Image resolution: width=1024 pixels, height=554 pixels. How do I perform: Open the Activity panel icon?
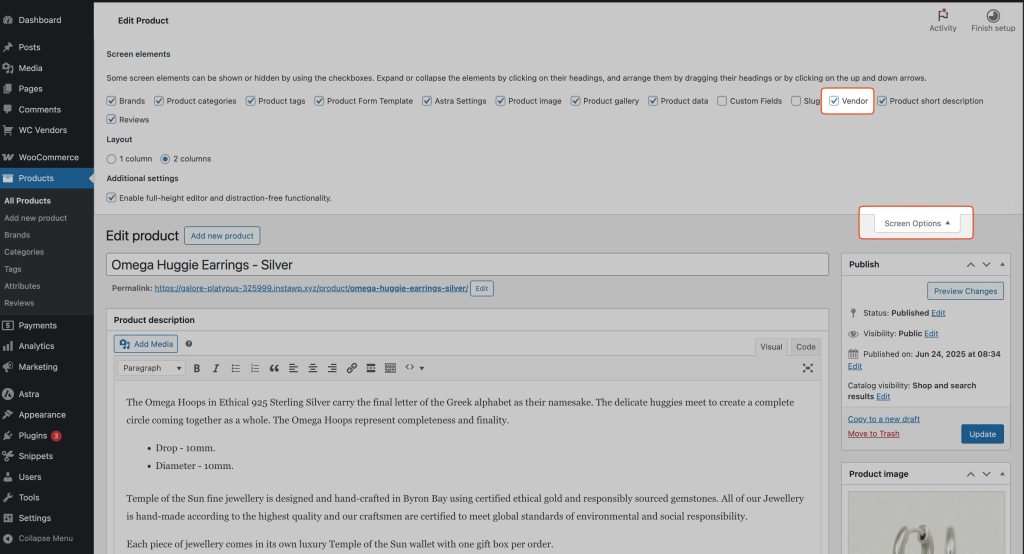[x=943, y=14]
